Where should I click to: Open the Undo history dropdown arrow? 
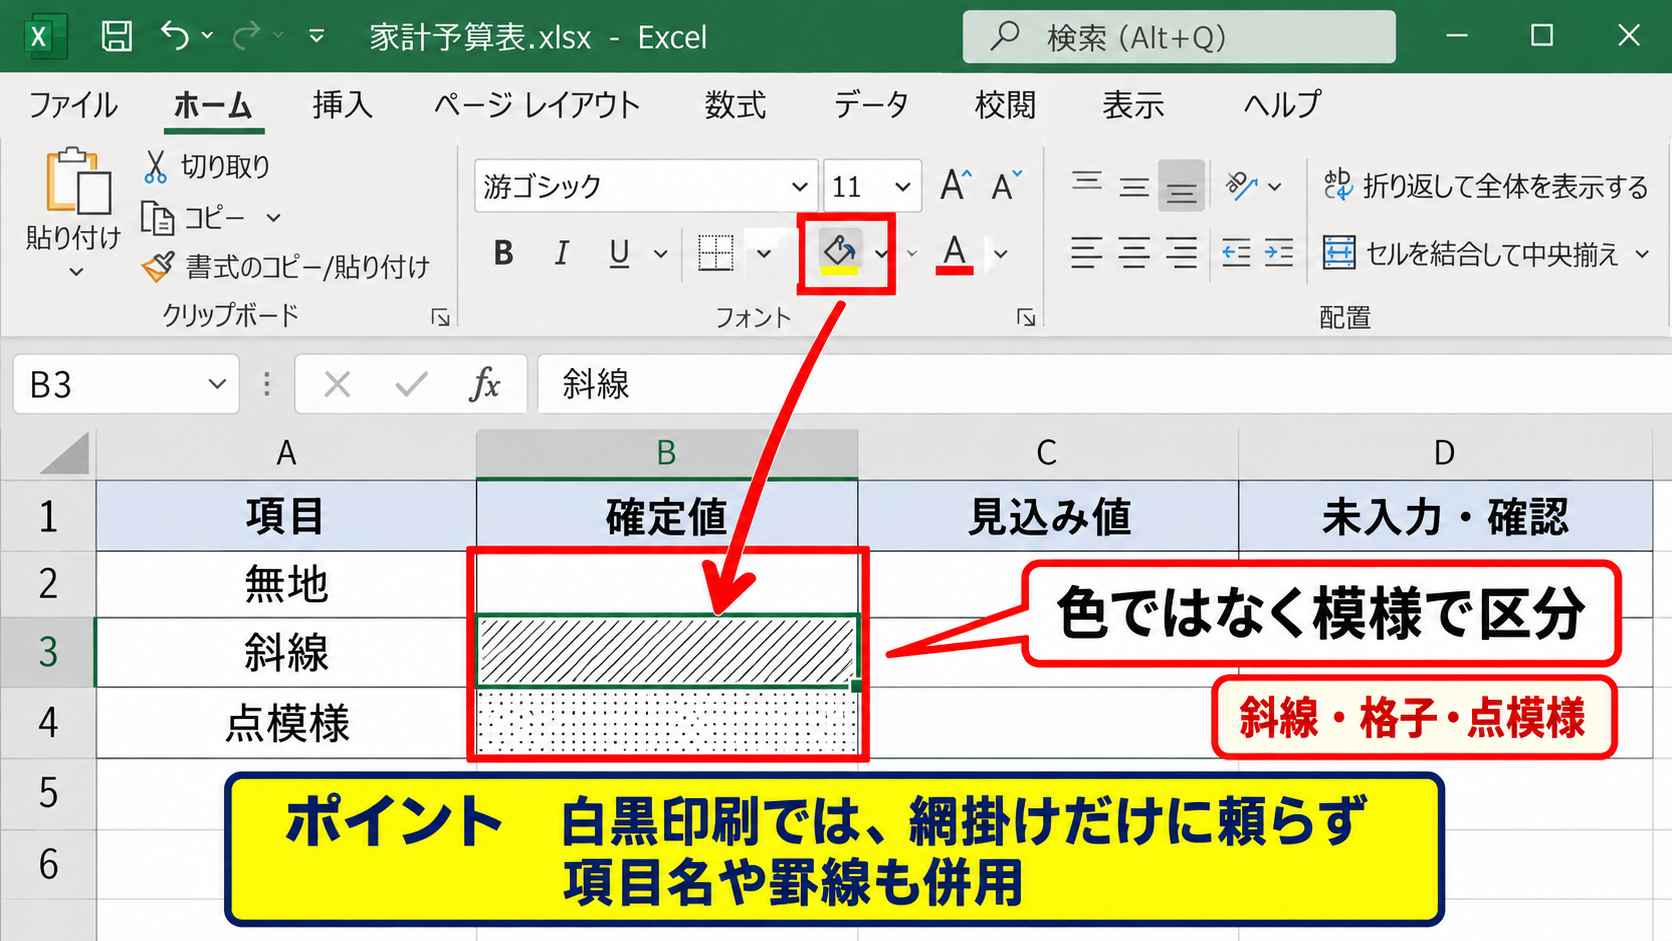[x=208, y=36]
